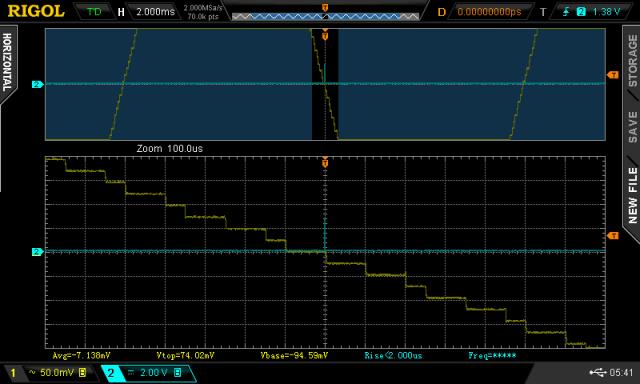The image size is (640, 384).
Task: Click channel 2 trigger source badge
Action: tap(581, 11)
